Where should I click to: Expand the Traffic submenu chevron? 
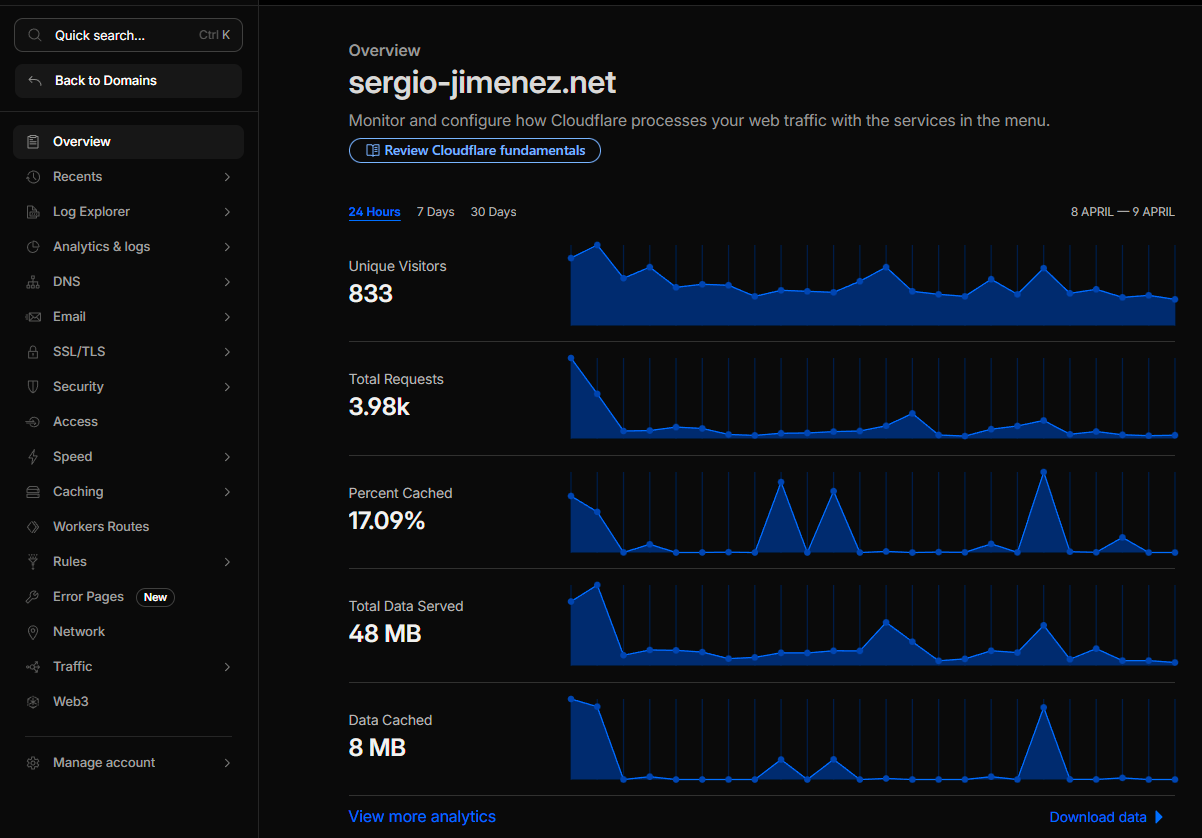pos(227,667)
